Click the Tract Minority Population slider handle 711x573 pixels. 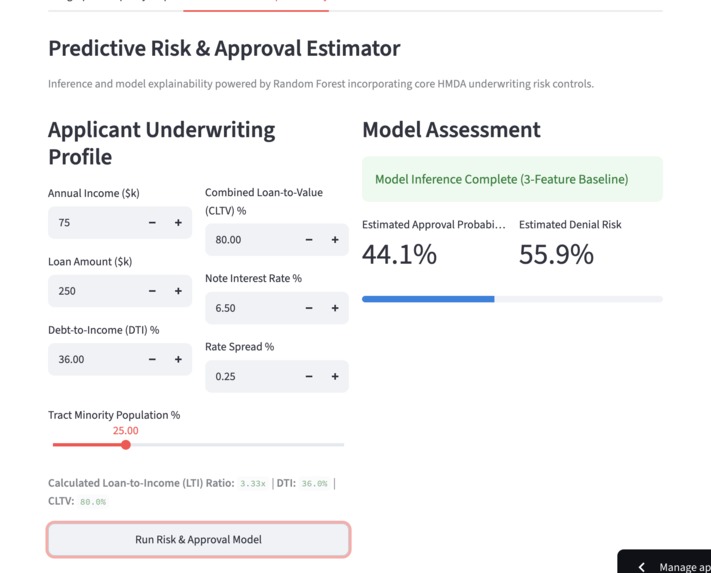click(x=126, y=445)
